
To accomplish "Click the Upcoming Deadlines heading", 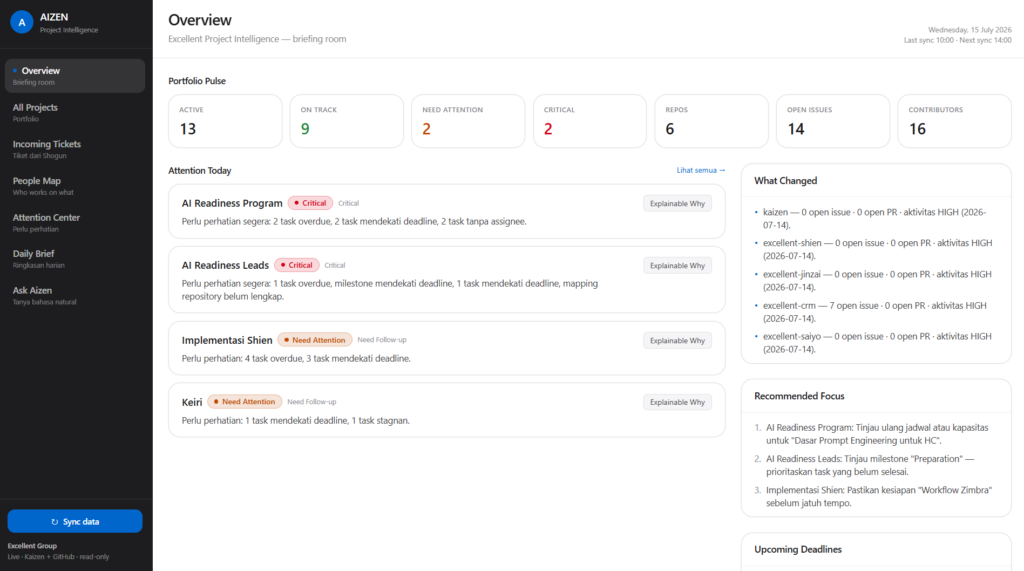I will coord(797,549).
